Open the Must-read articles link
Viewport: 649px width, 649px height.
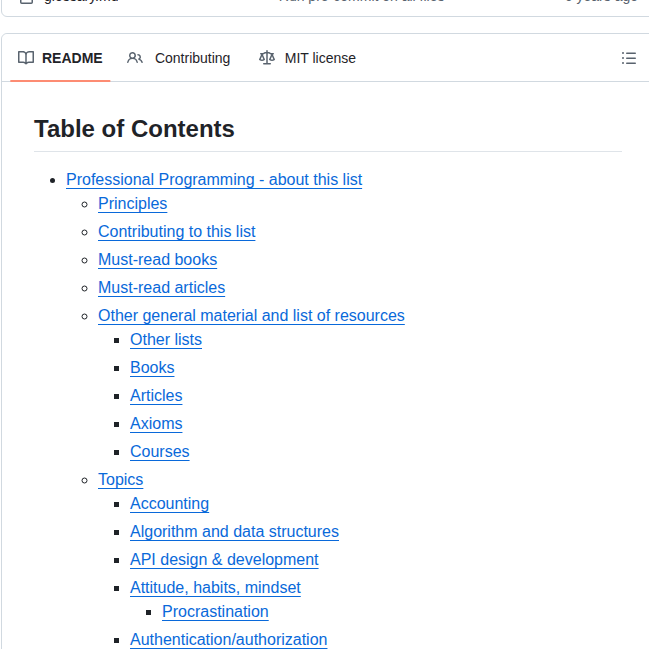(x=161, y=288)
